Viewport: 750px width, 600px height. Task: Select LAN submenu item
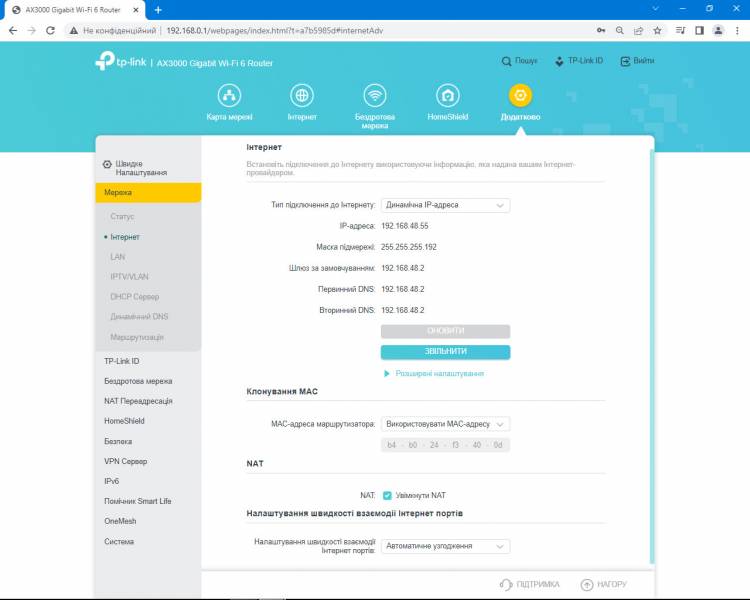point(118,257)
